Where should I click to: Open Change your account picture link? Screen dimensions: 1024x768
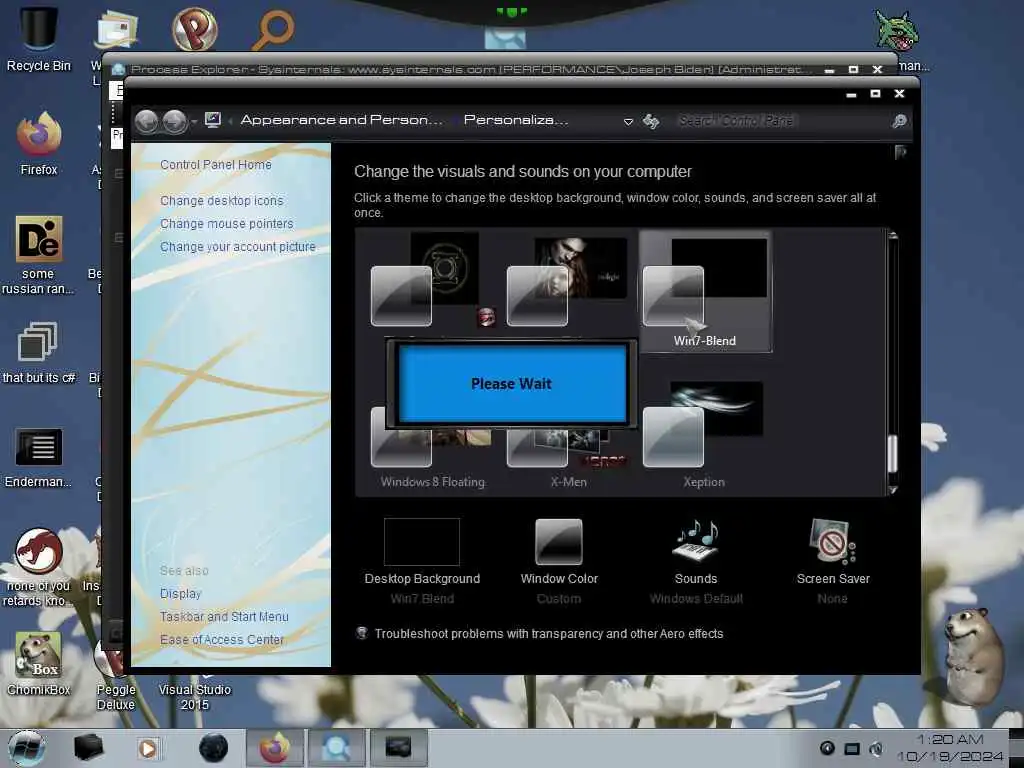(x=238, y=247)
